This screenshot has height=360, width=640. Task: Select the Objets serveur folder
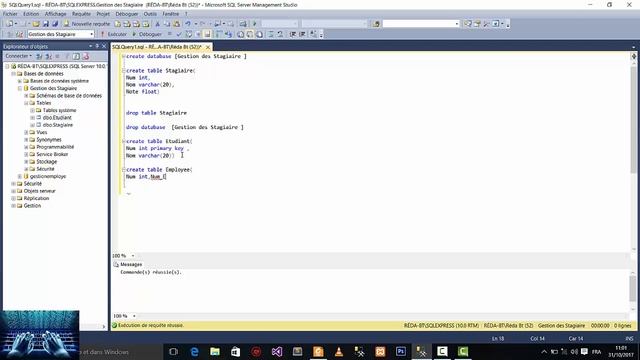click(x=39, y=191)
